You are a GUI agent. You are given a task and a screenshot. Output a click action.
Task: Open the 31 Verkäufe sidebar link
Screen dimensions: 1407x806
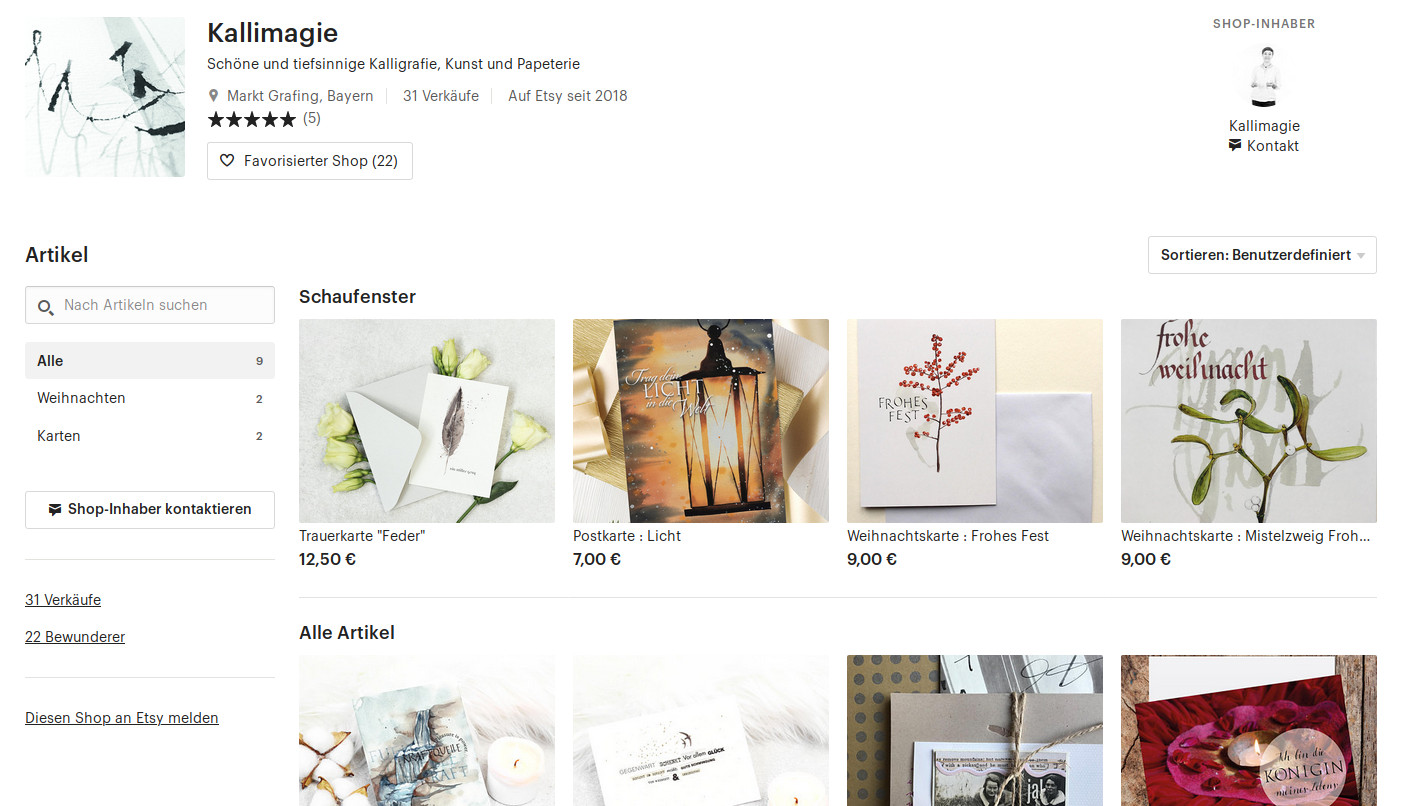click(x=63, y=600)
